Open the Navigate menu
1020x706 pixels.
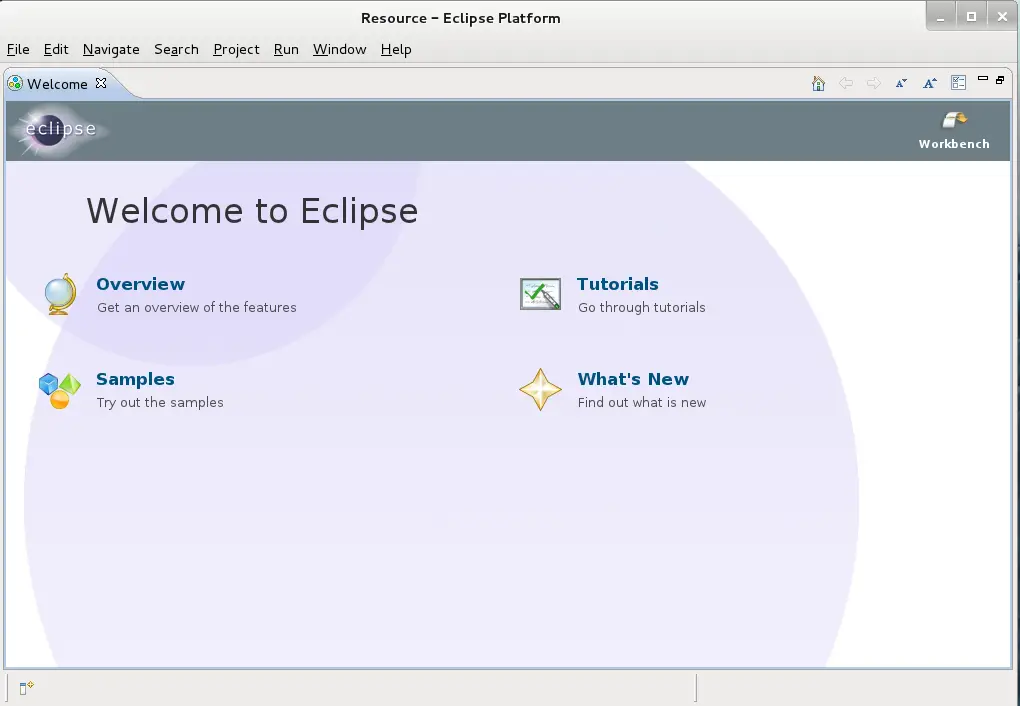111,49
